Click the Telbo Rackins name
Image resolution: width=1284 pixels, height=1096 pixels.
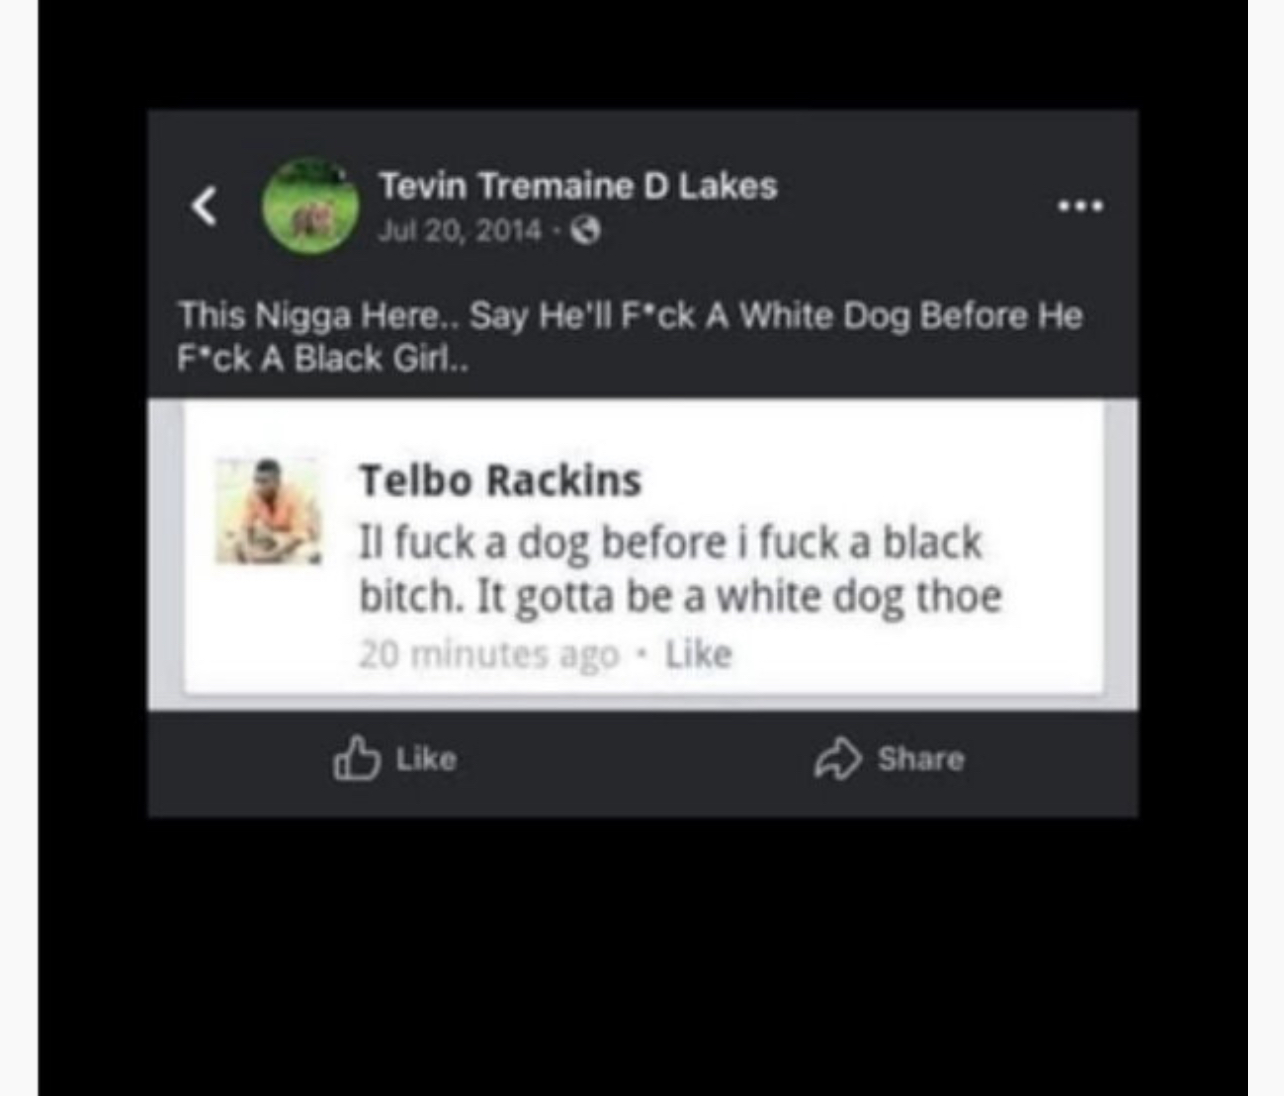[x=500, y=480]
